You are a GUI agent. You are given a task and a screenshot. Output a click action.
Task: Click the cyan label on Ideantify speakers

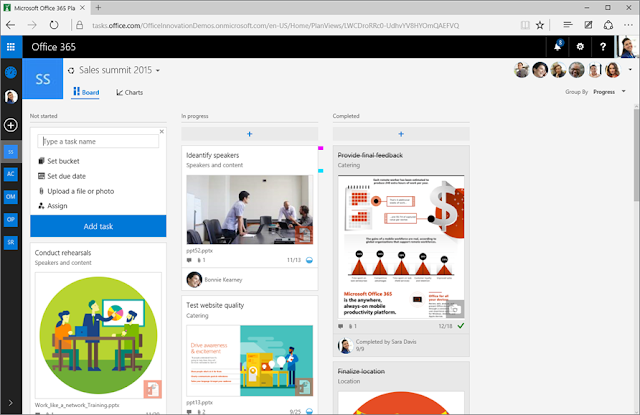point(321,171)
